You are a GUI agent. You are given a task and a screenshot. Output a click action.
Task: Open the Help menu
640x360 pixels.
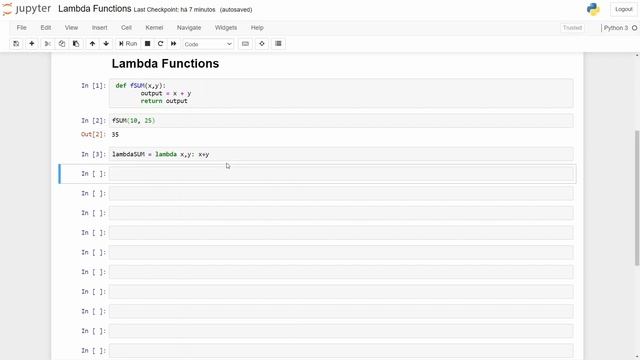click(x=257, y=28)
